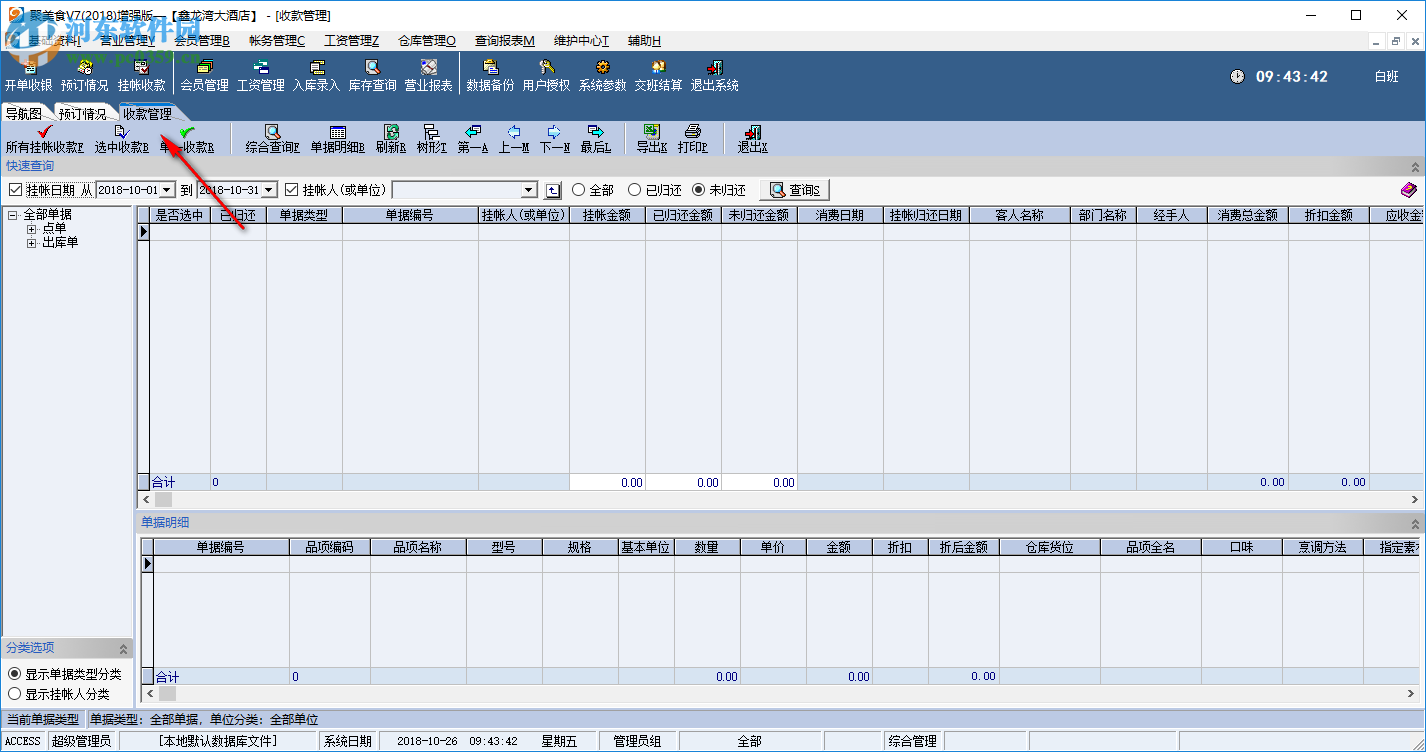
Task: Go to first record with 第一
Action: coord(473,139)
